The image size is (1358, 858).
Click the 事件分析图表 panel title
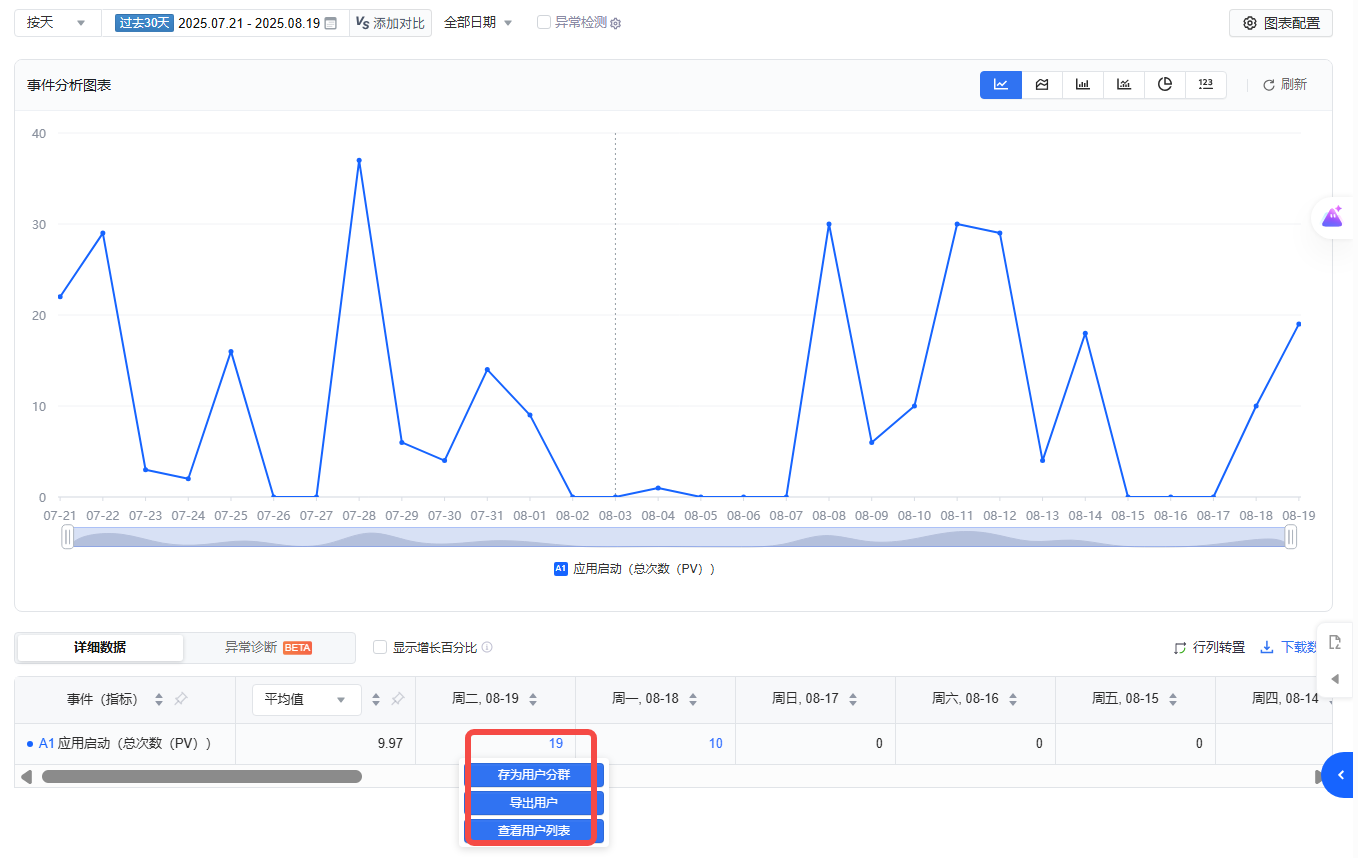[69, 85]
